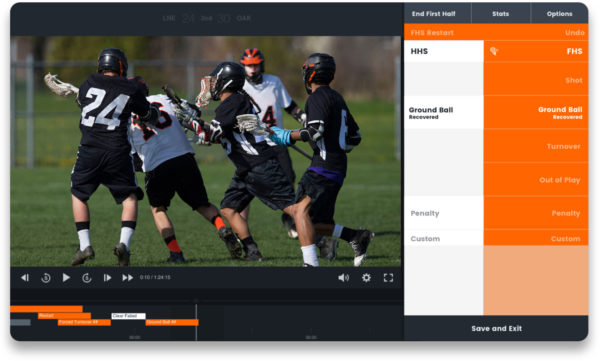Screen dimensions: 600x361
Task: Tag a Shot for FHS
Action: pyautogui.click(x=536, y=80)
